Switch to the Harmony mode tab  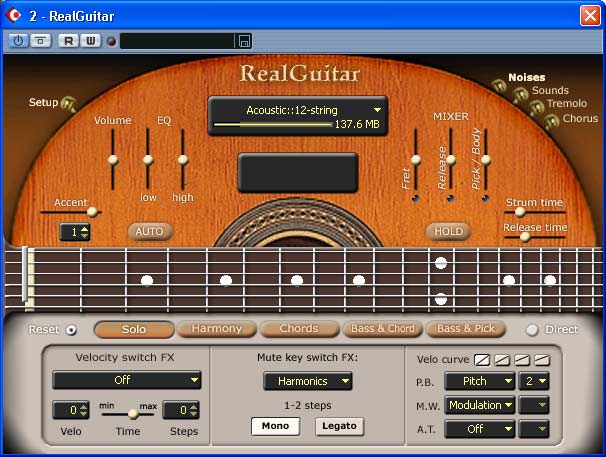tap(217, 329)
